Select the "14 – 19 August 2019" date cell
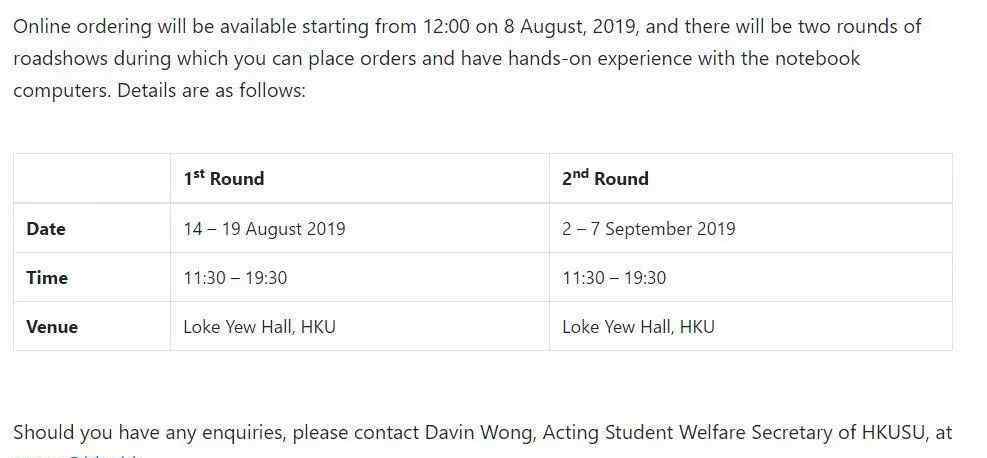The image size is (987, 458). tap(264, 229)
